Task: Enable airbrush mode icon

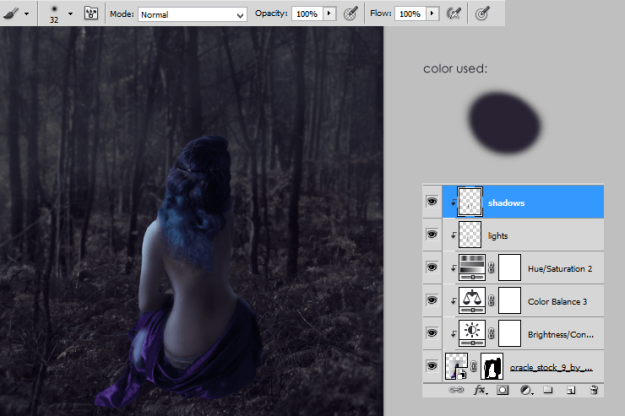Action: (454, 14)
